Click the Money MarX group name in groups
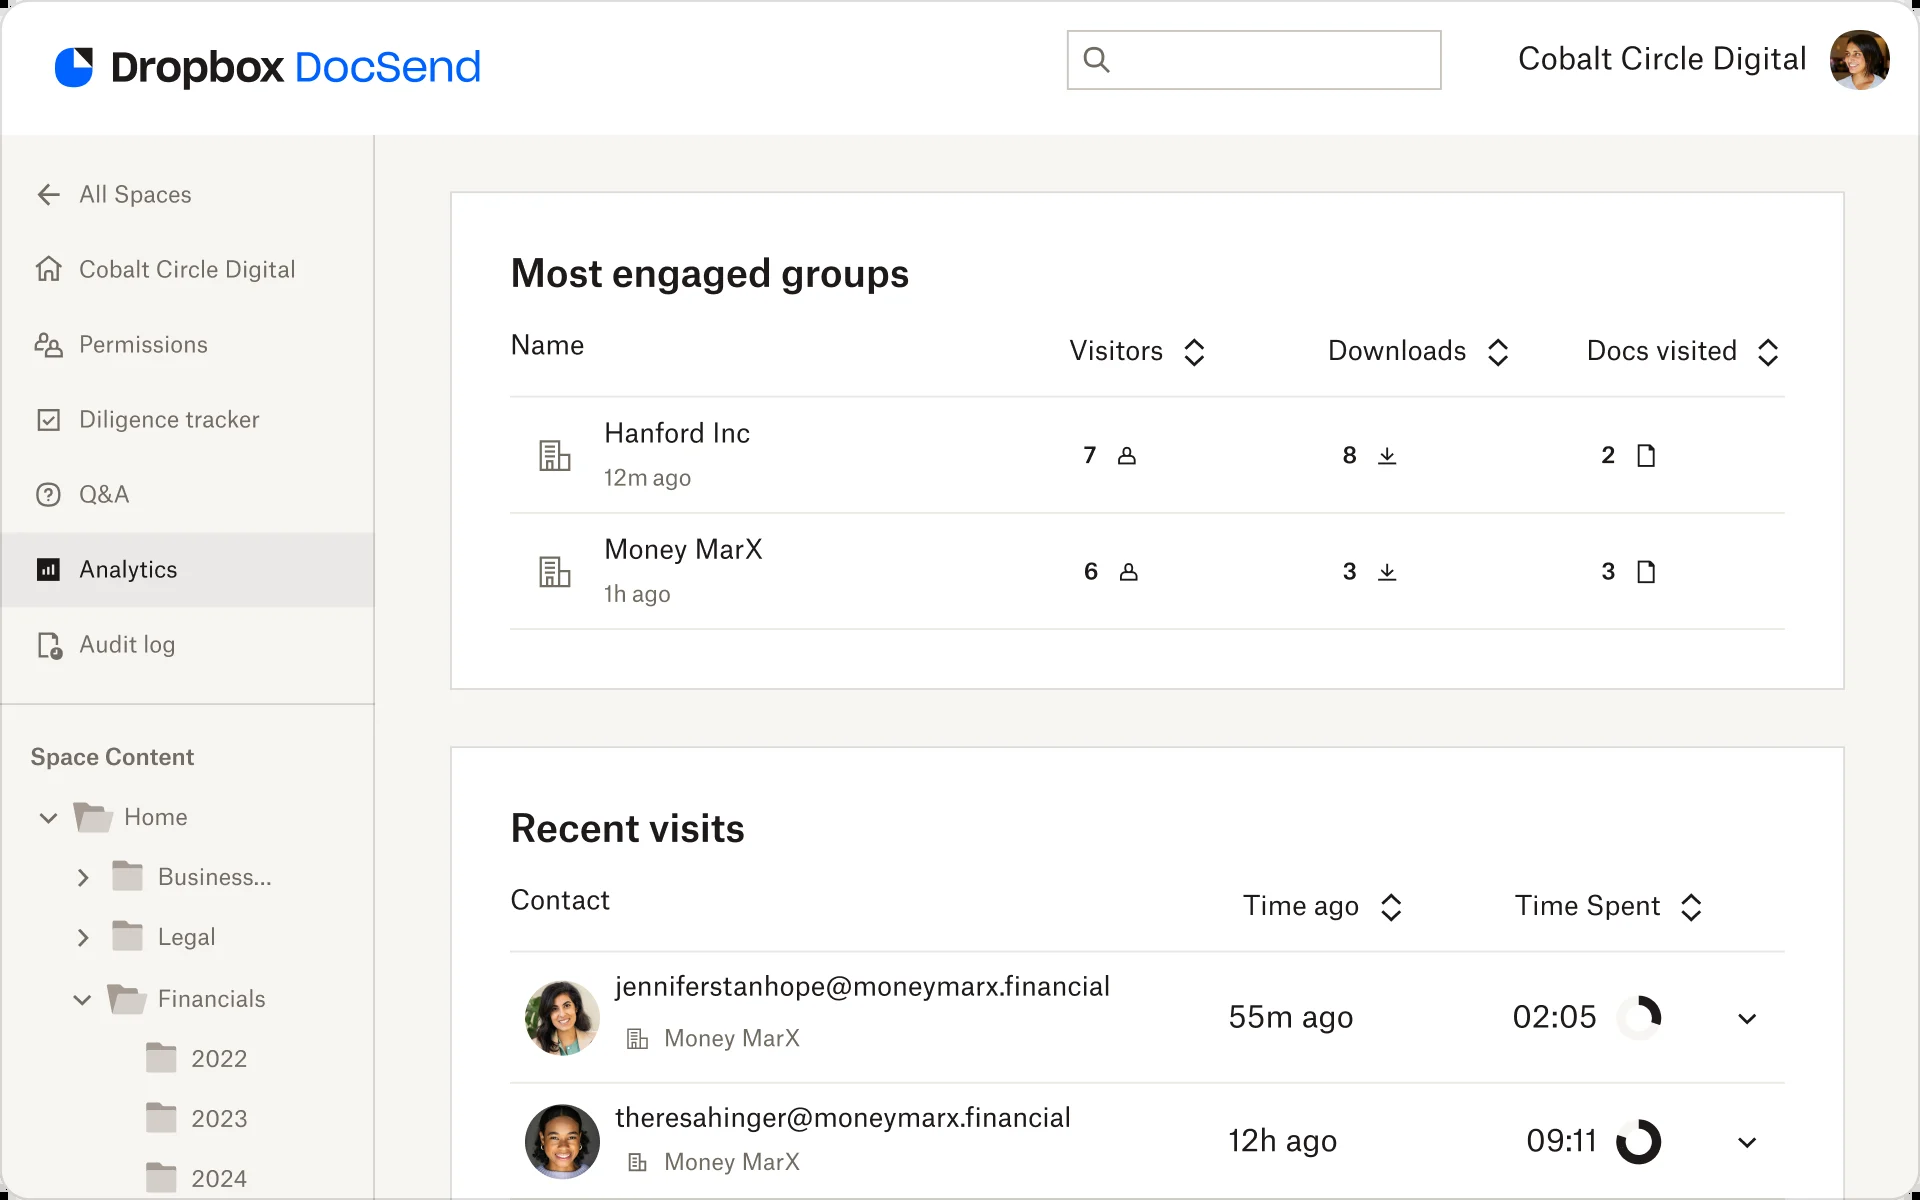Viewport: 1920px width, 1200px height. pos(683,549)
